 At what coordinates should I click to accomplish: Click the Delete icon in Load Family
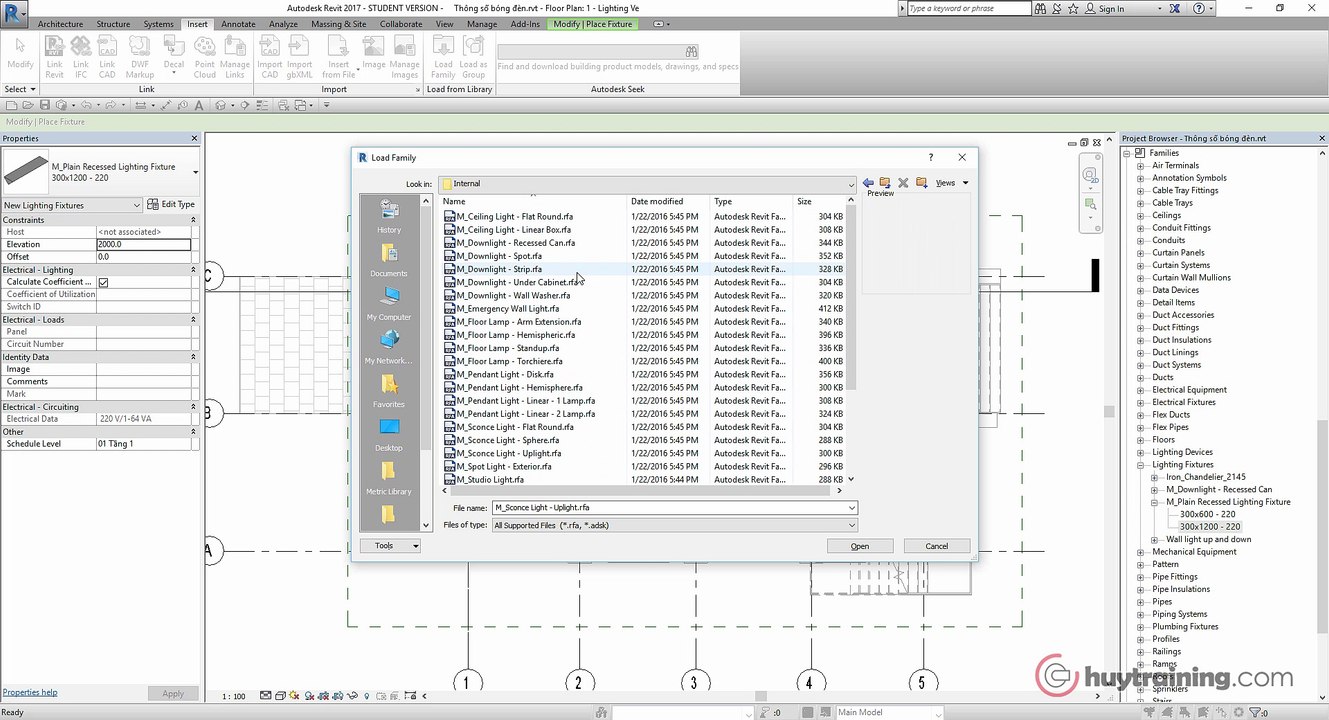tap(903, 183)
